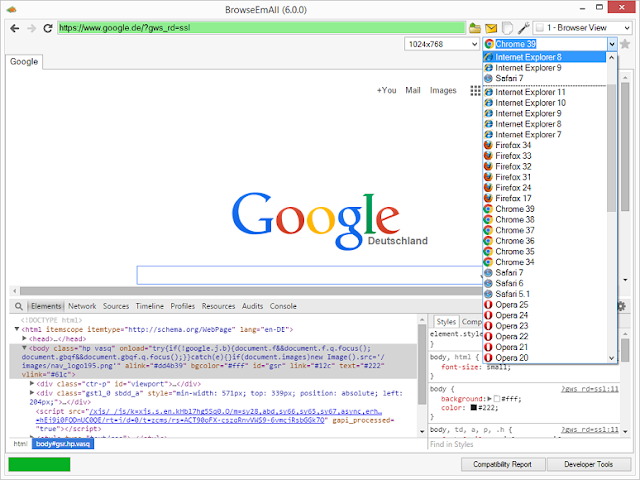Click the Compatibility Report button
This screenshot has height=480, width=640.
point(502,464)
